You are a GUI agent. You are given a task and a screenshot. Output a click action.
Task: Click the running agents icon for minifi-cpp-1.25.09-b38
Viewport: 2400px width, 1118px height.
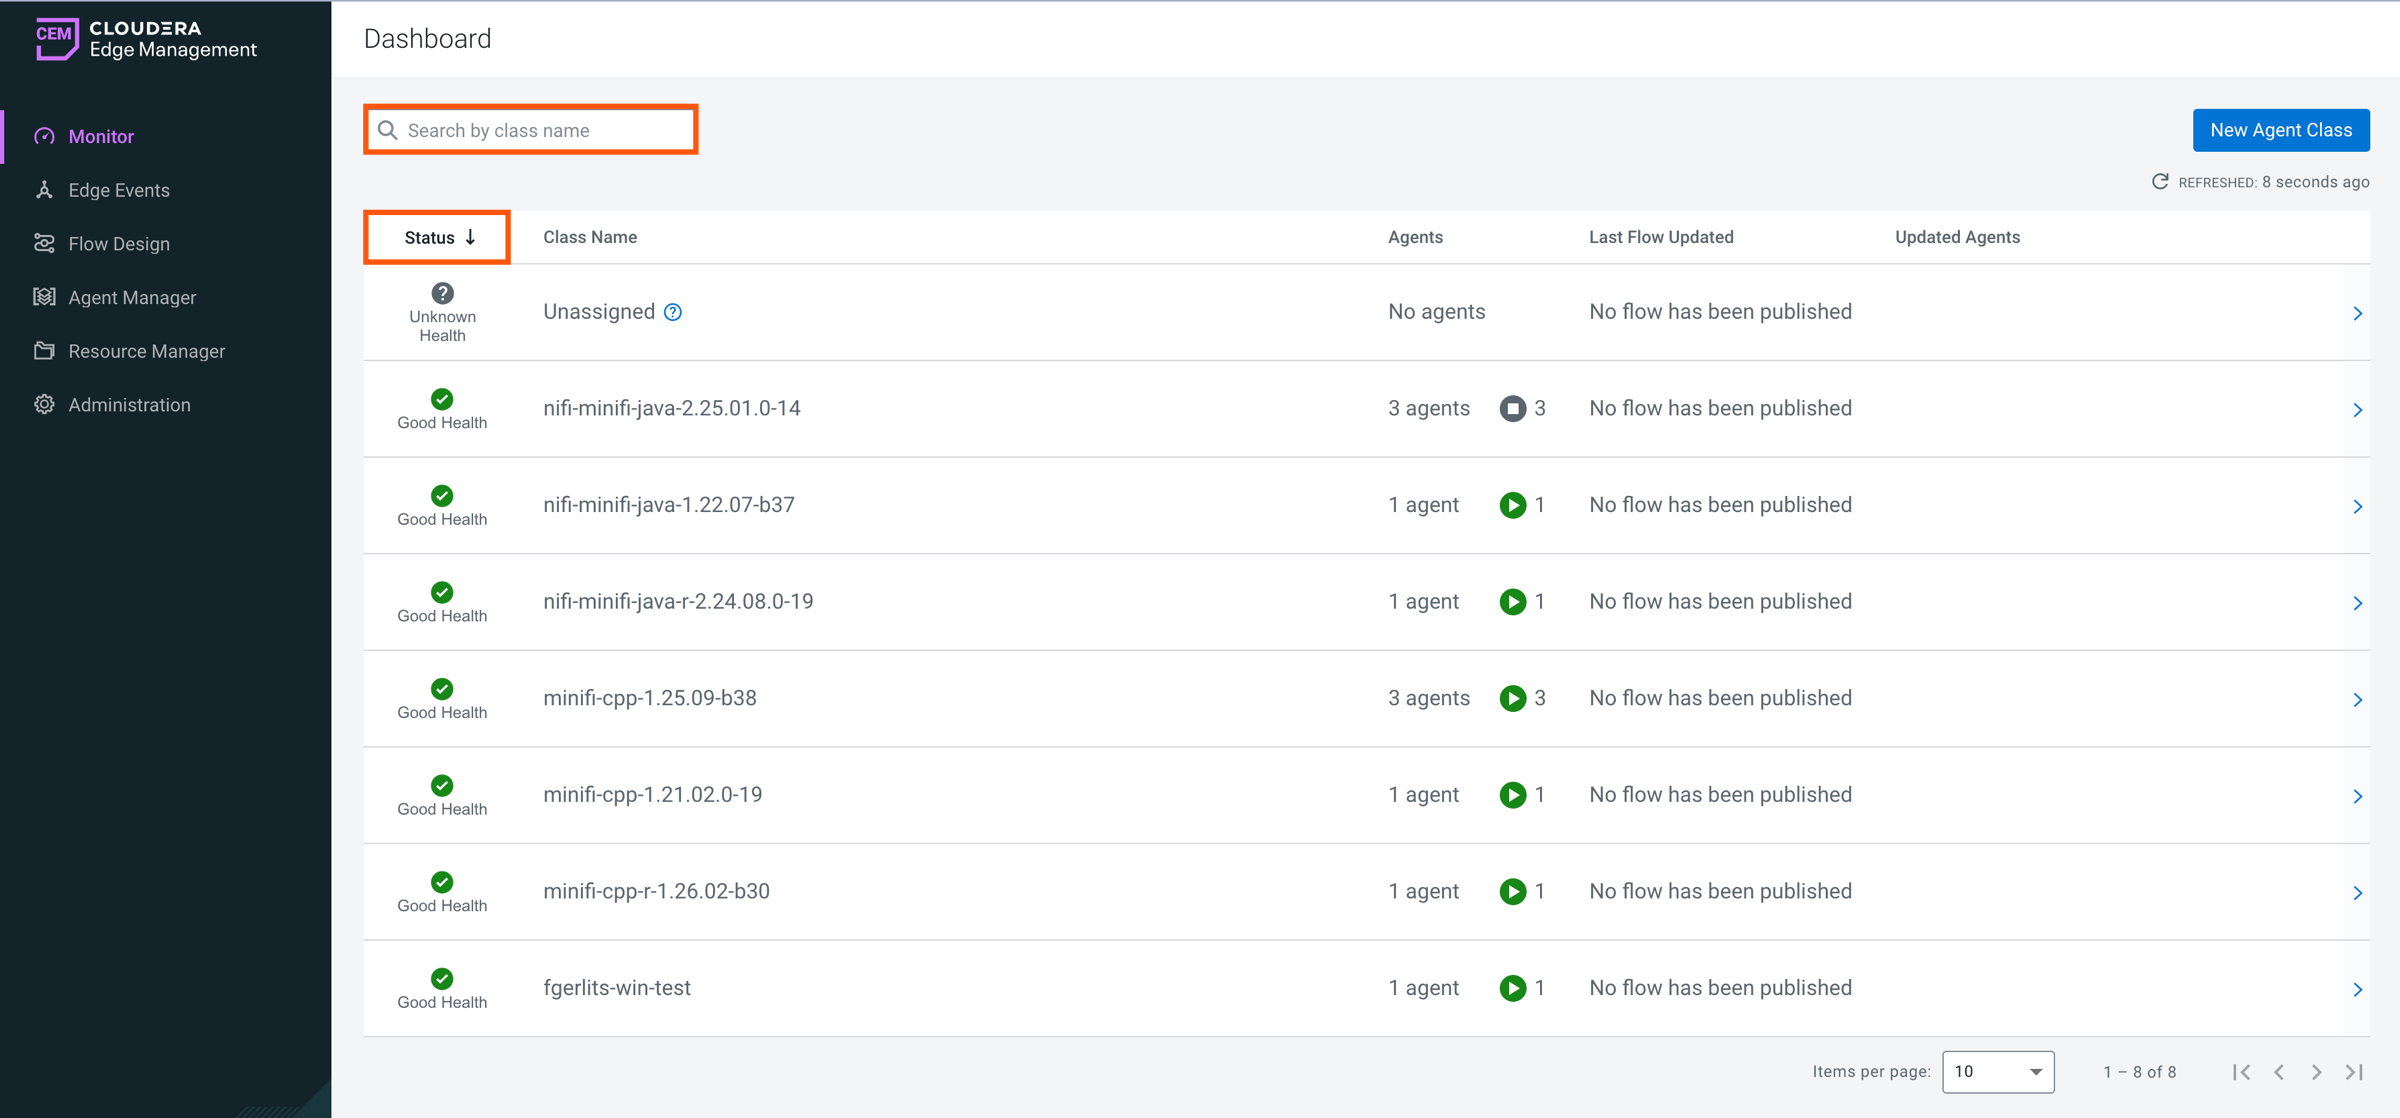tap(1512, 698)
